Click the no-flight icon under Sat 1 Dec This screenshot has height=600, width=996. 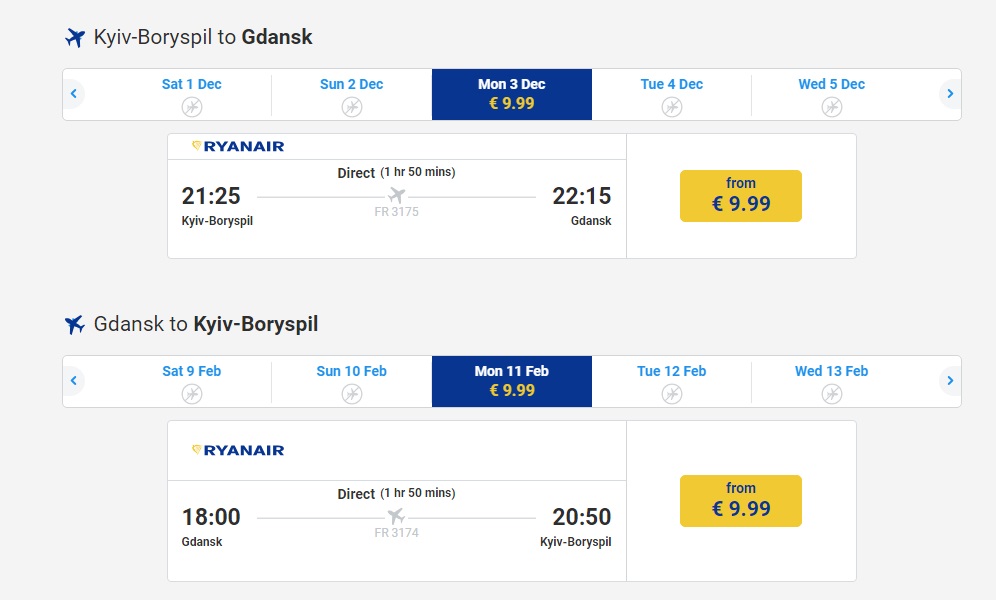click(x=192, y=107)
